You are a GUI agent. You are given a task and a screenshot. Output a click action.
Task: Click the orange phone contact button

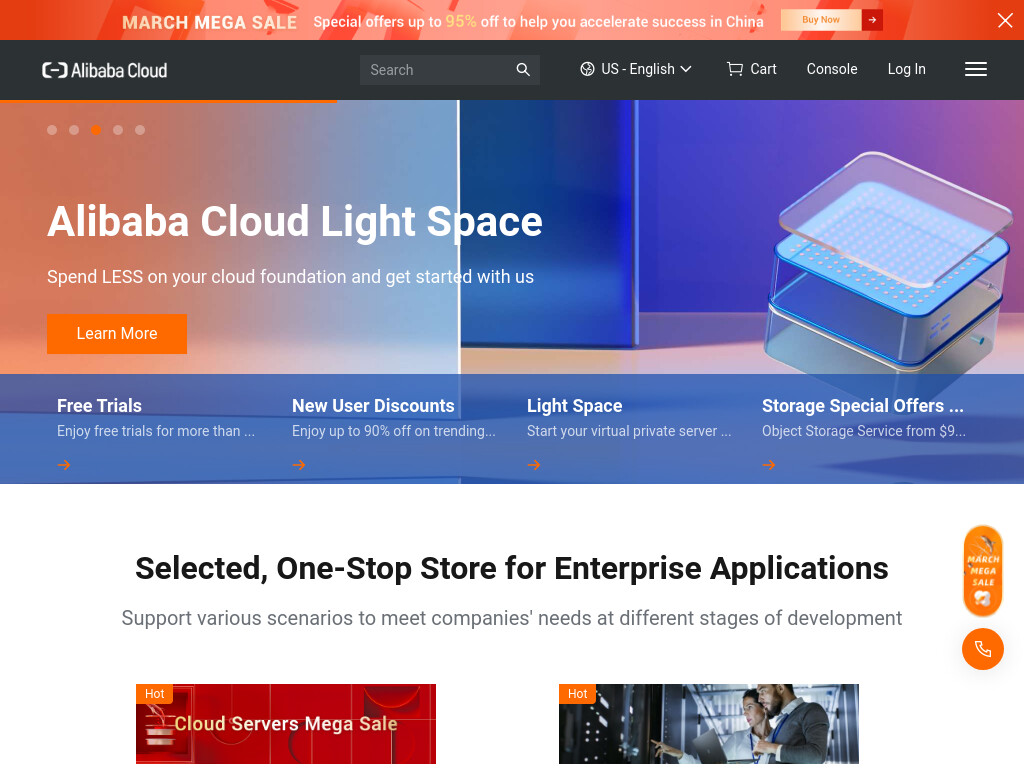983,649
